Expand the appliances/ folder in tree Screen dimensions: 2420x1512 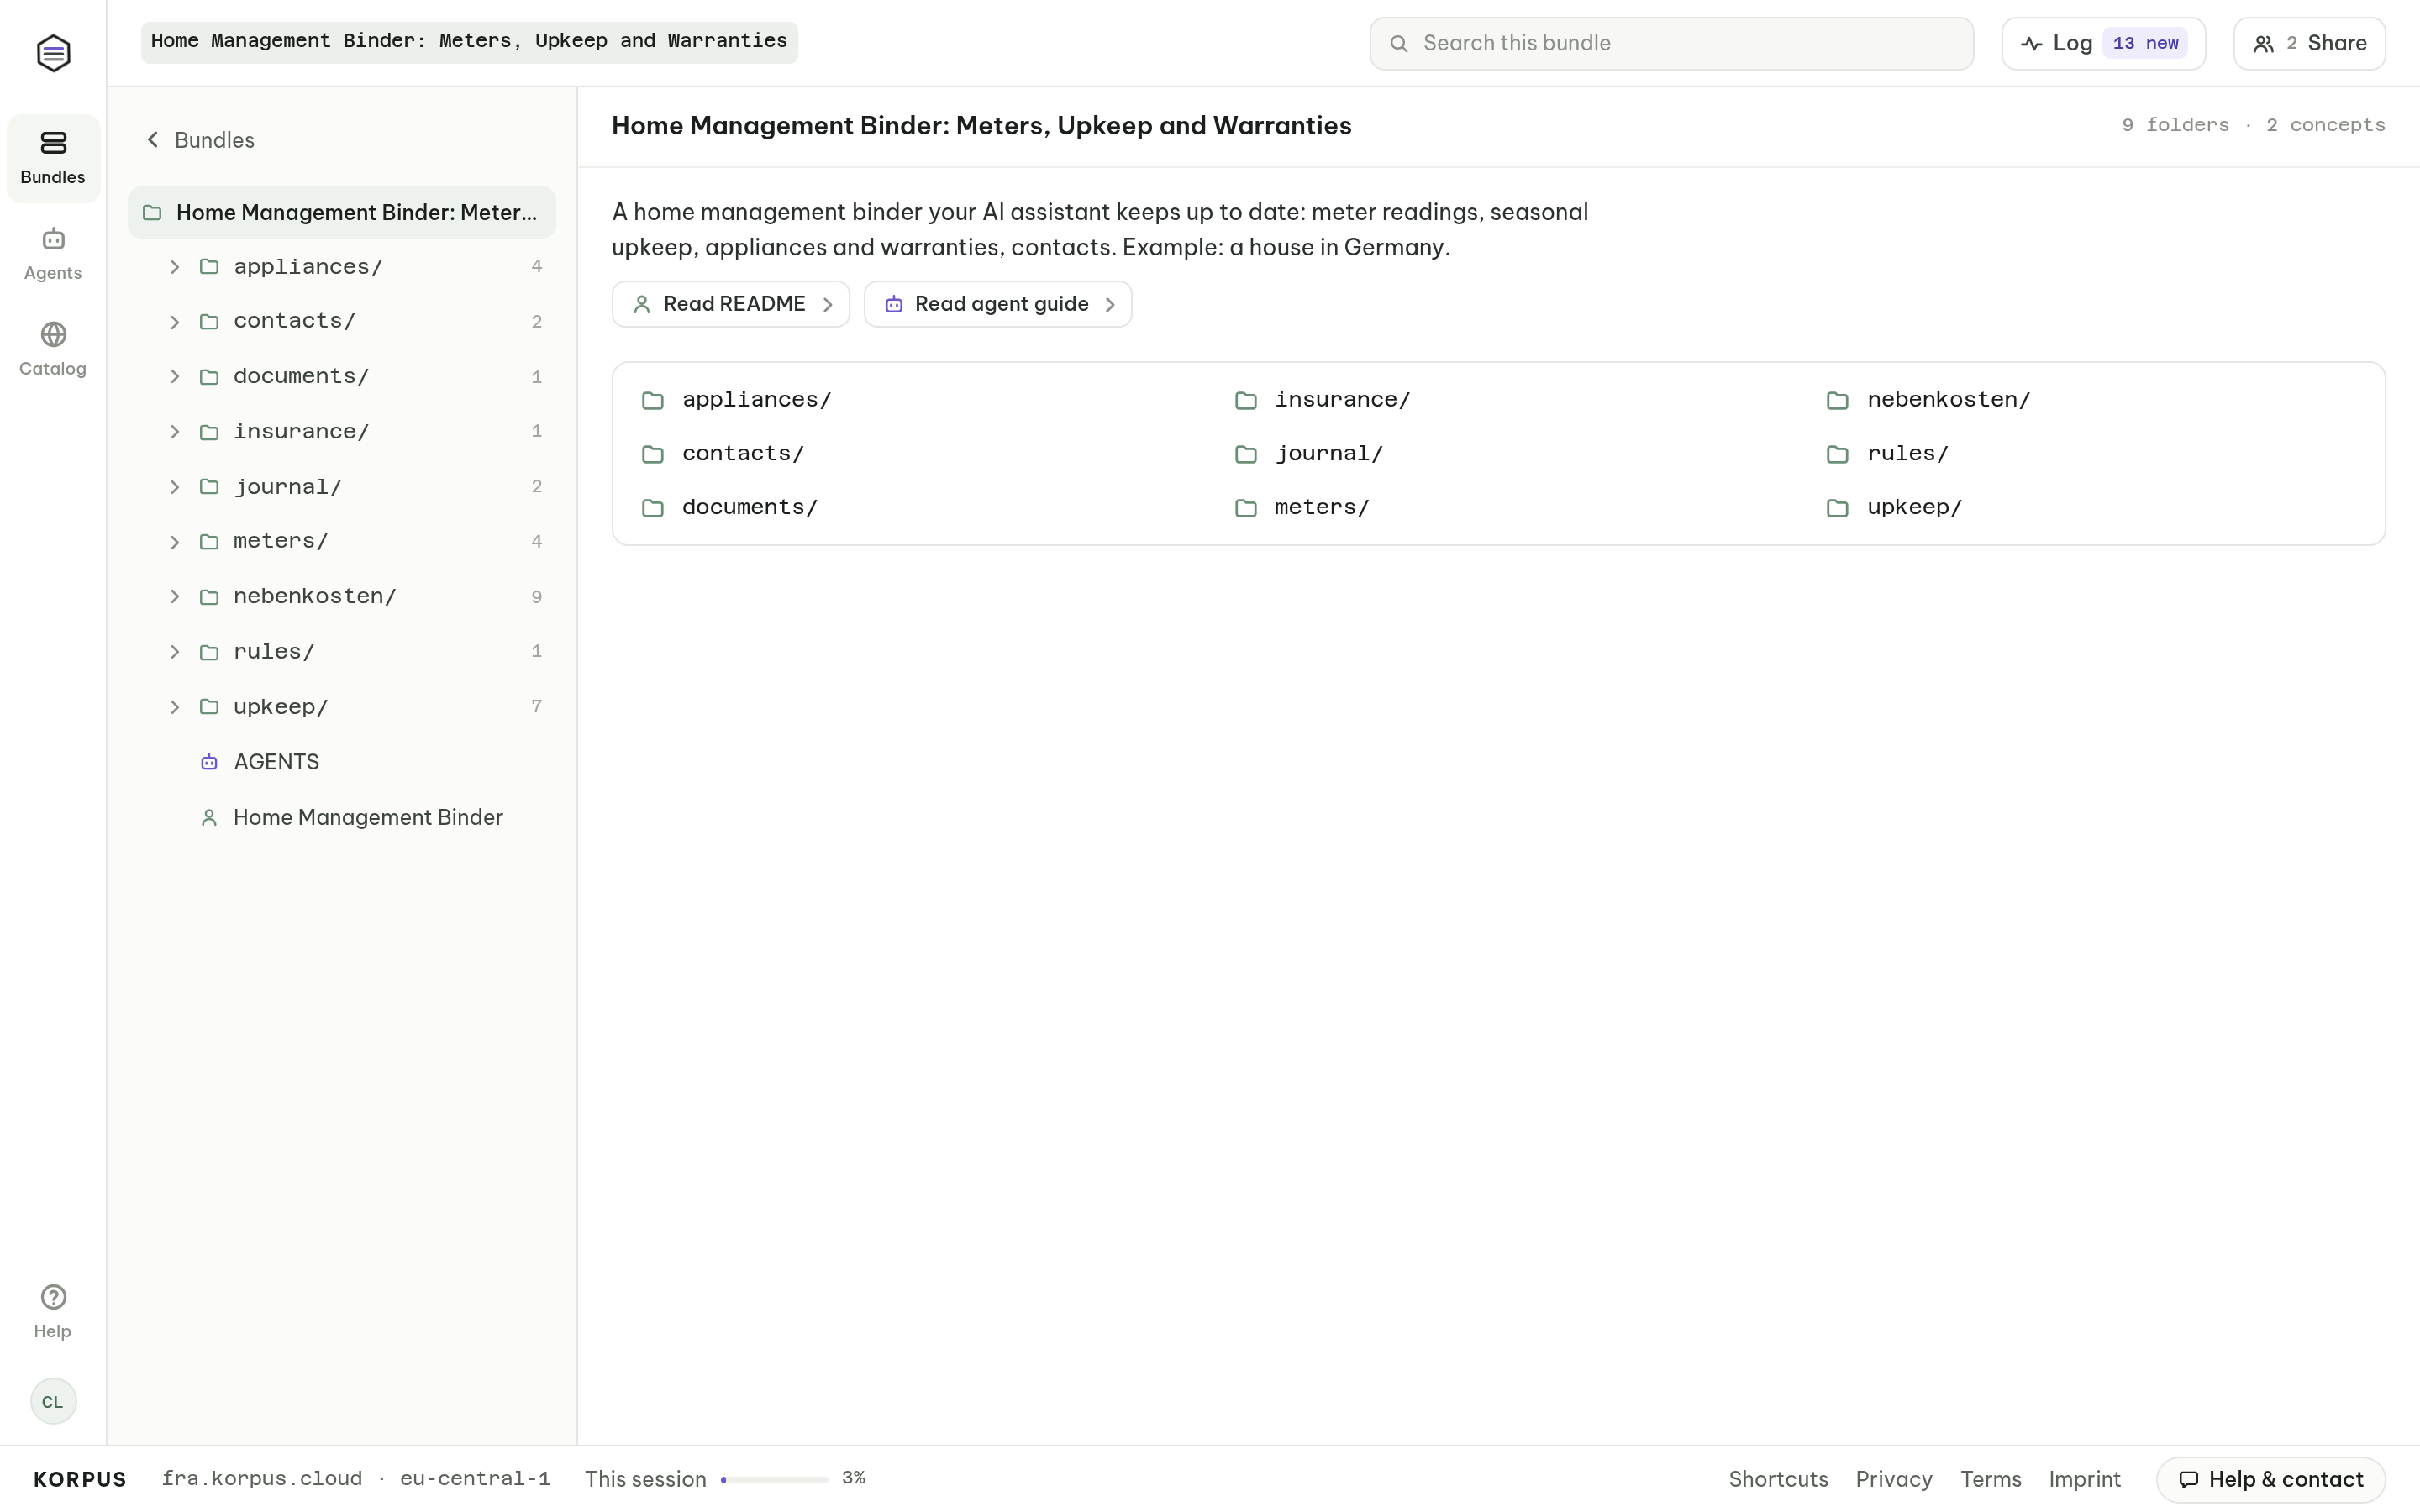tap(175, 267)
